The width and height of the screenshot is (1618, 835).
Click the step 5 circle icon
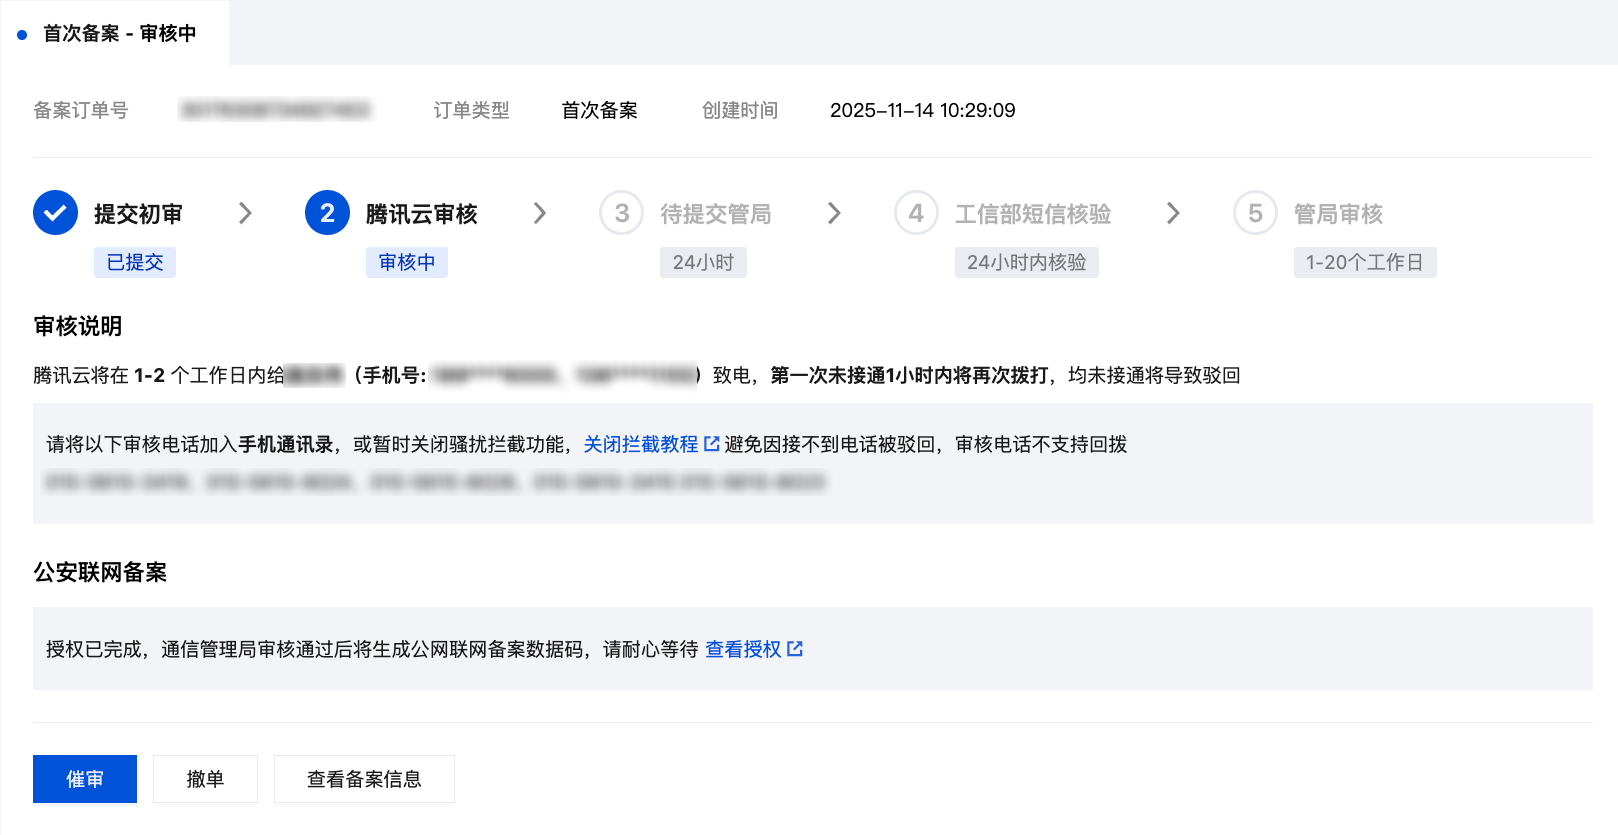point(1255,213)
